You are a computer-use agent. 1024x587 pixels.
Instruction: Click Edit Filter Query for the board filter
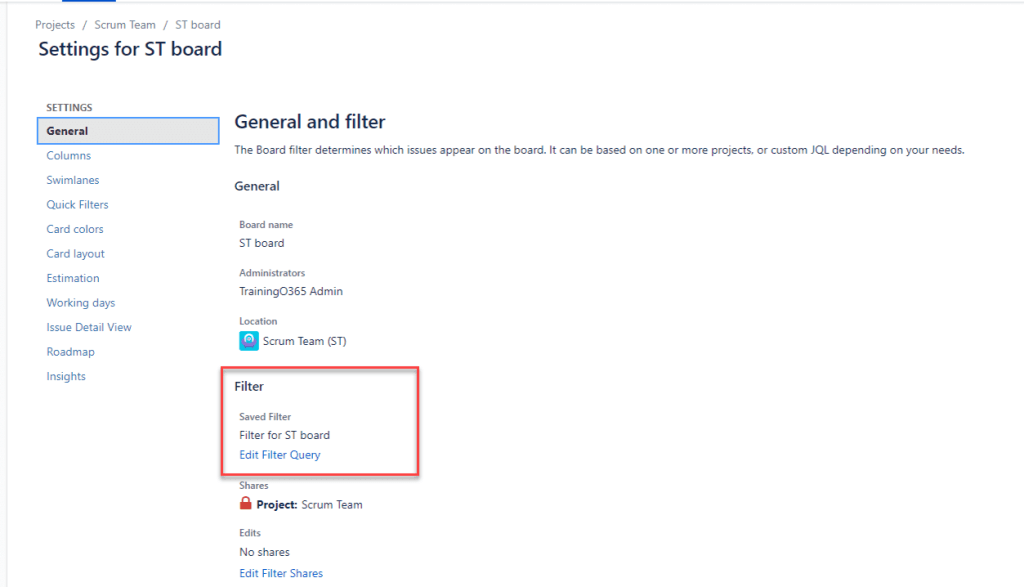click(x=278, y=454)
